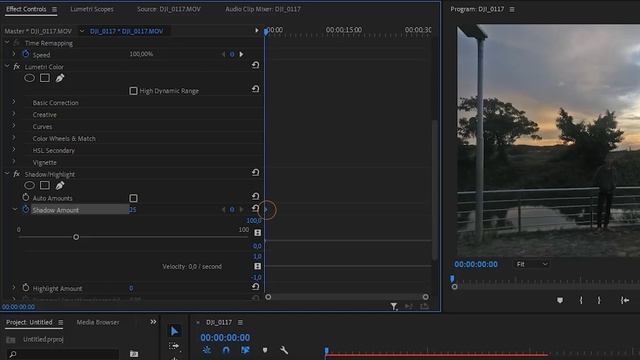Viewport: 640px width, 360px height.
Task: Open timeline display settings wrench
Action: (x=284, y=350)
